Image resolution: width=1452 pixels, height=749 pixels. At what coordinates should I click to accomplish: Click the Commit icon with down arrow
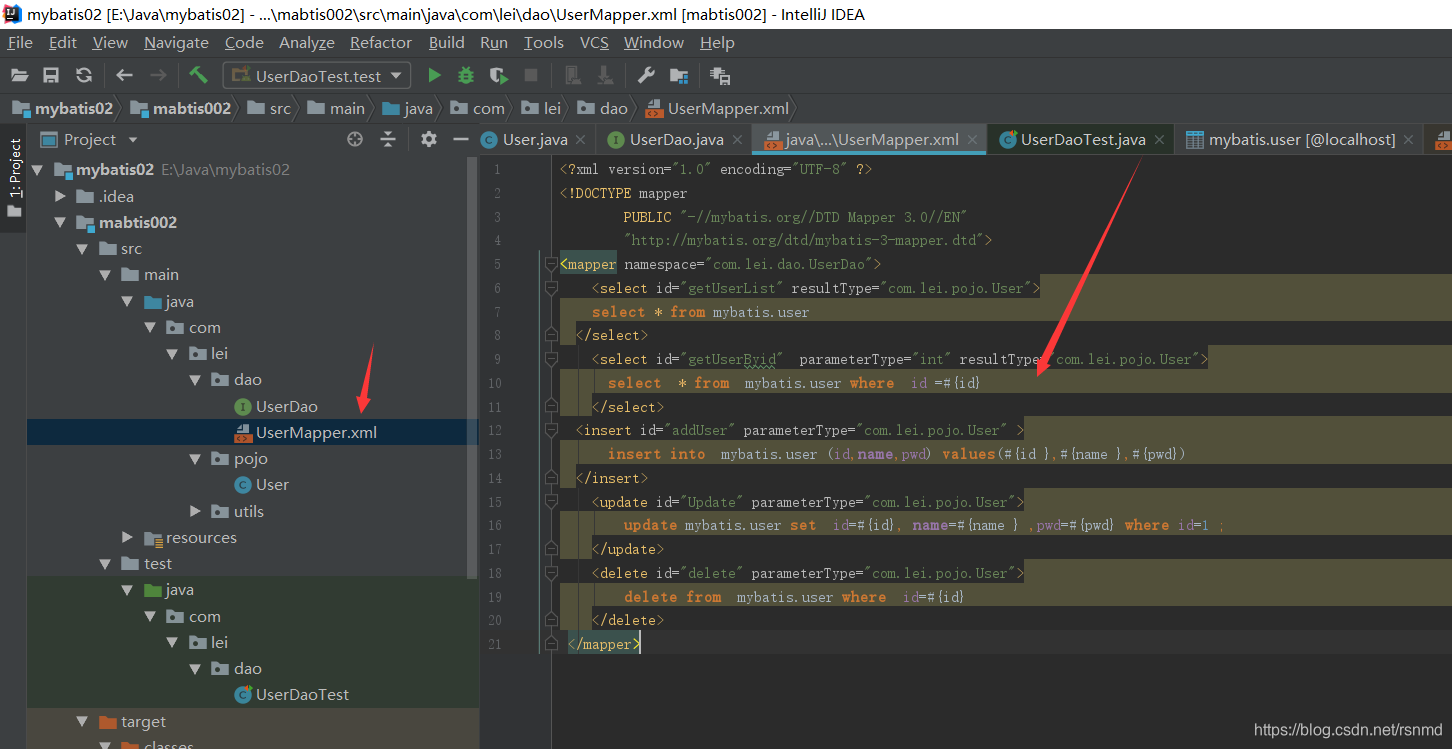(605, 75)
